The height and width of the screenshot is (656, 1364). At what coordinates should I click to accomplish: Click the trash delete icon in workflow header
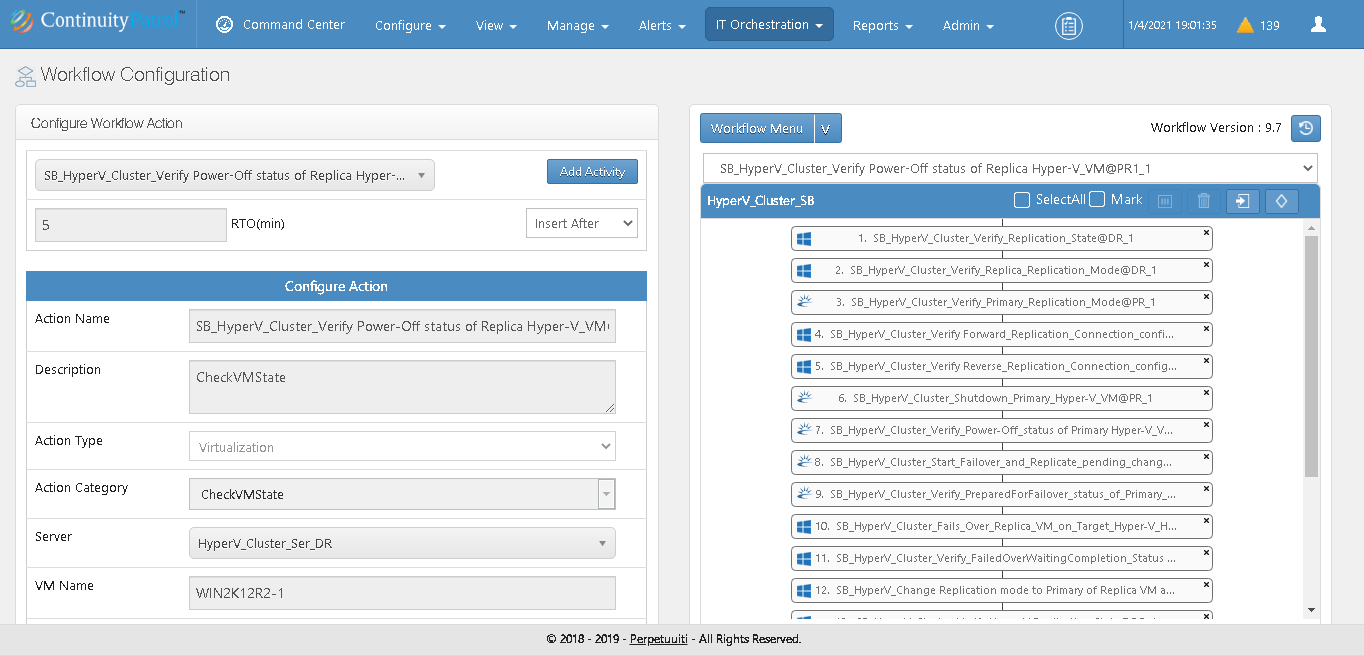point(1204,201)
